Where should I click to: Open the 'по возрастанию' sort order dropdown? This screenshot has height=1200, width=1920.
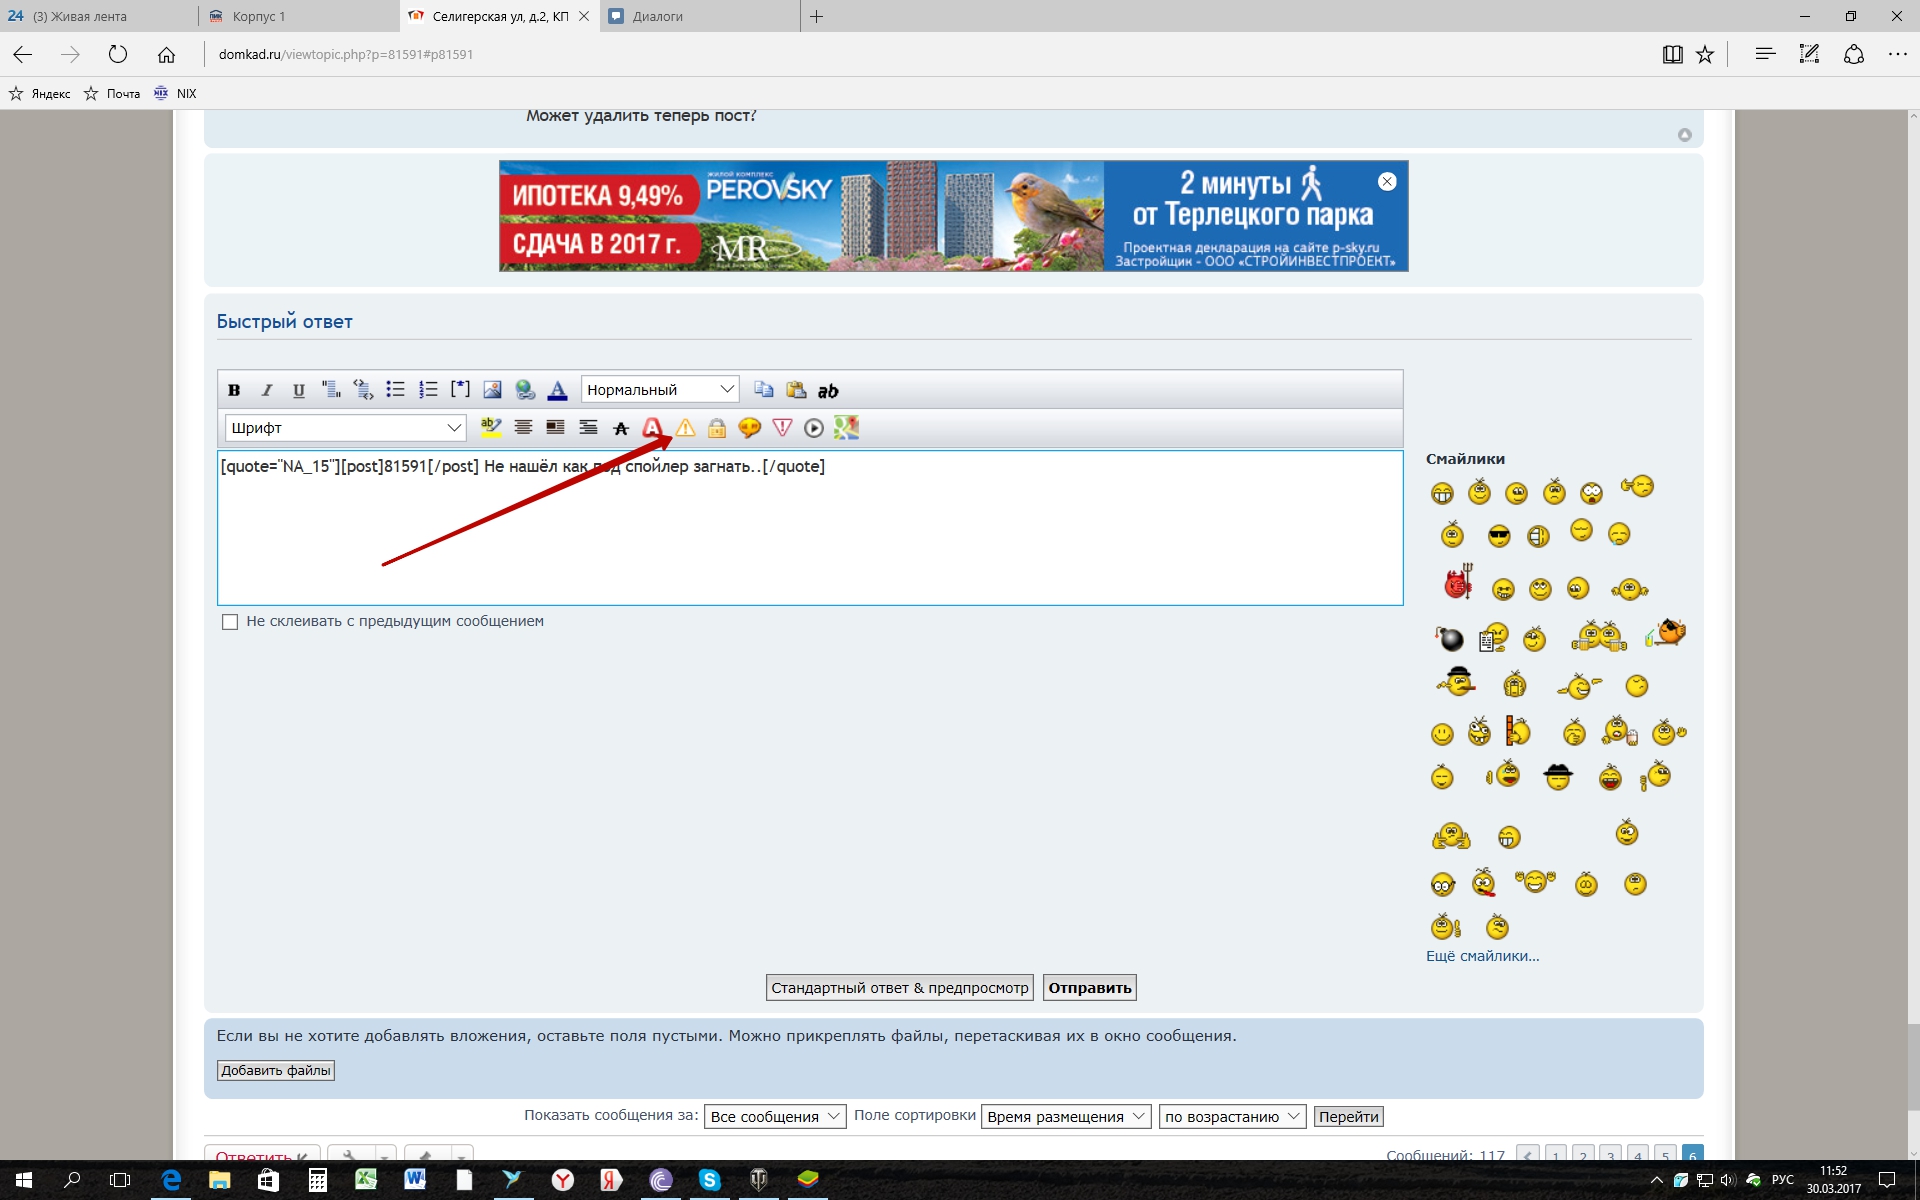coord(1232,1117)
